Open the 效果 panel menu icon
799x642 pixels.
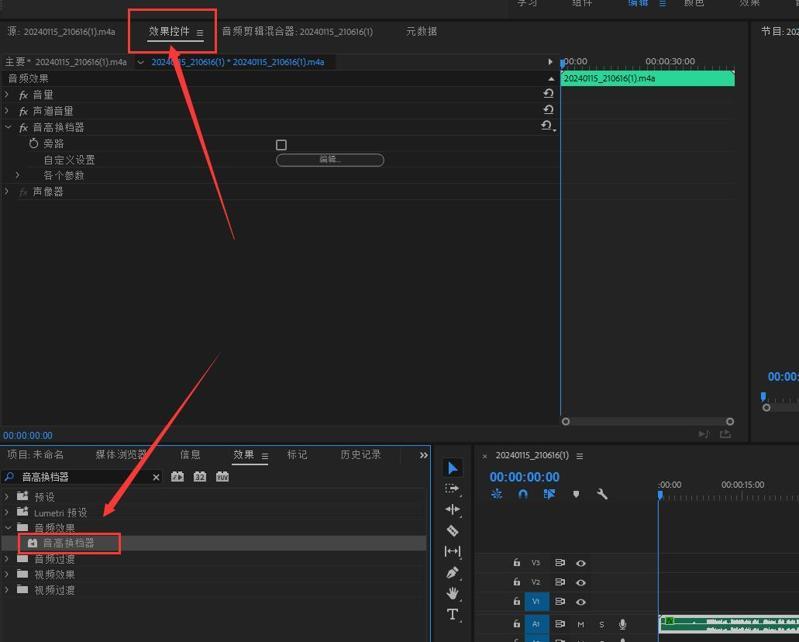[x=265, y=456]
